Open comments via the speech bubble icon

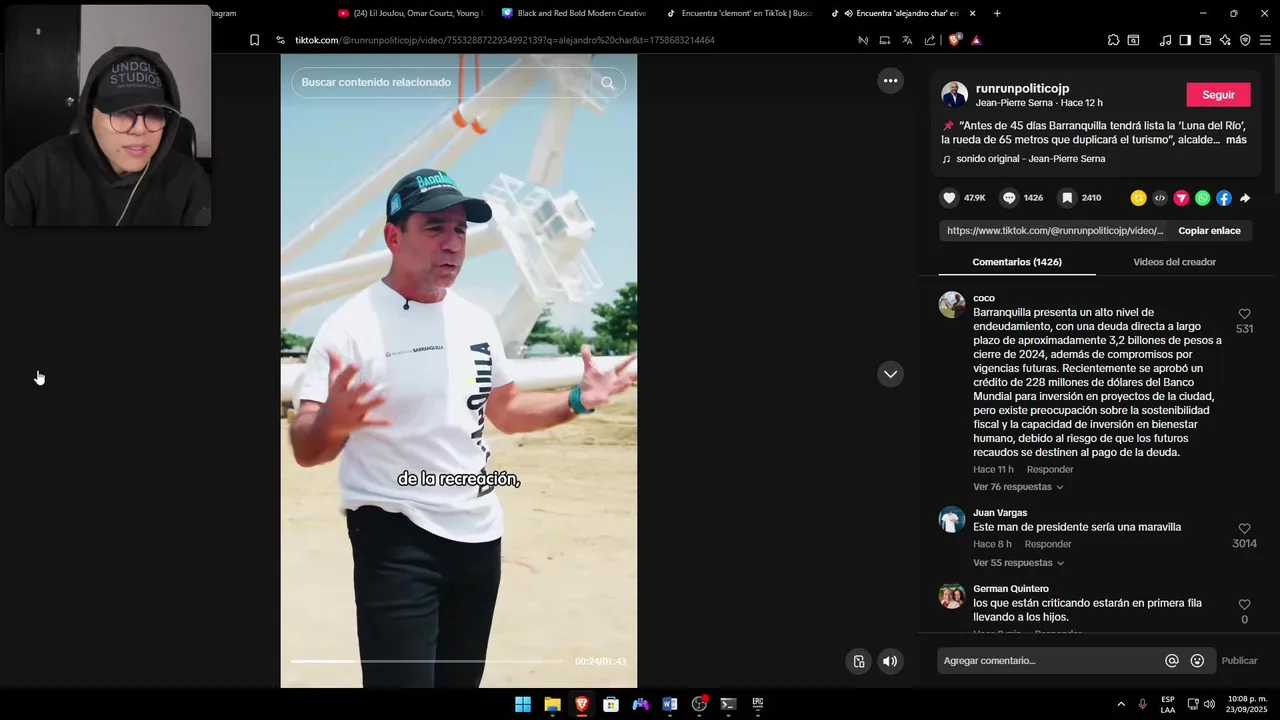click(x=1009, y=198)
